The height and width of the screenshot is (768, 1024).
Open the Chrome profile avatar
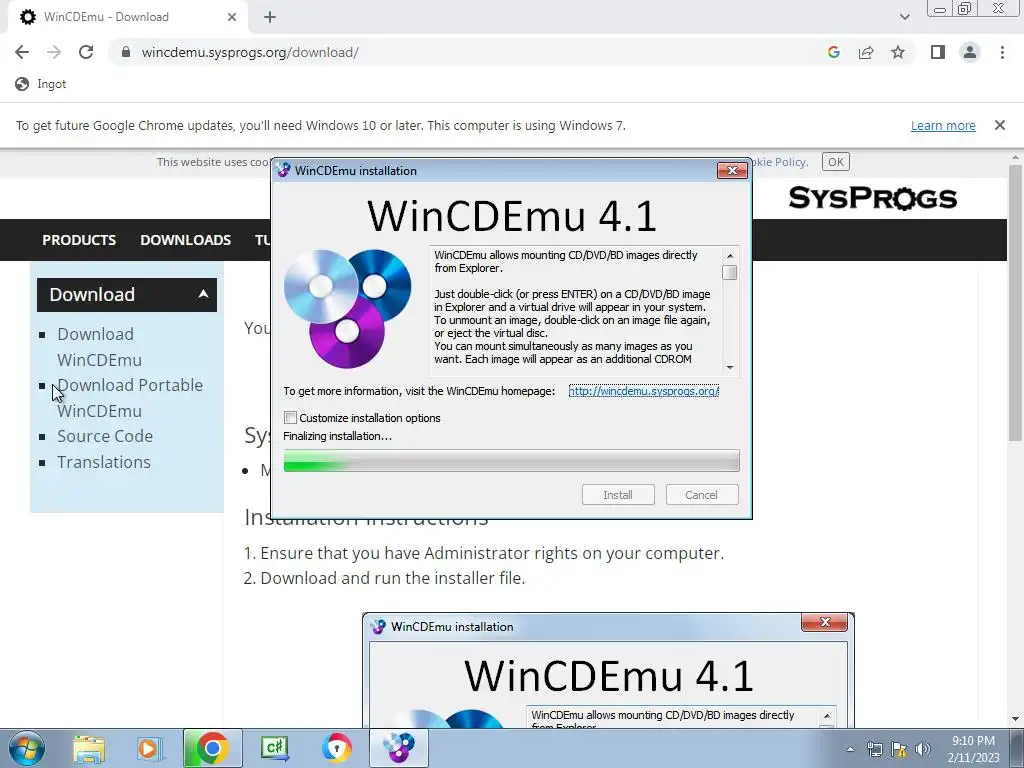pos(970,52)
